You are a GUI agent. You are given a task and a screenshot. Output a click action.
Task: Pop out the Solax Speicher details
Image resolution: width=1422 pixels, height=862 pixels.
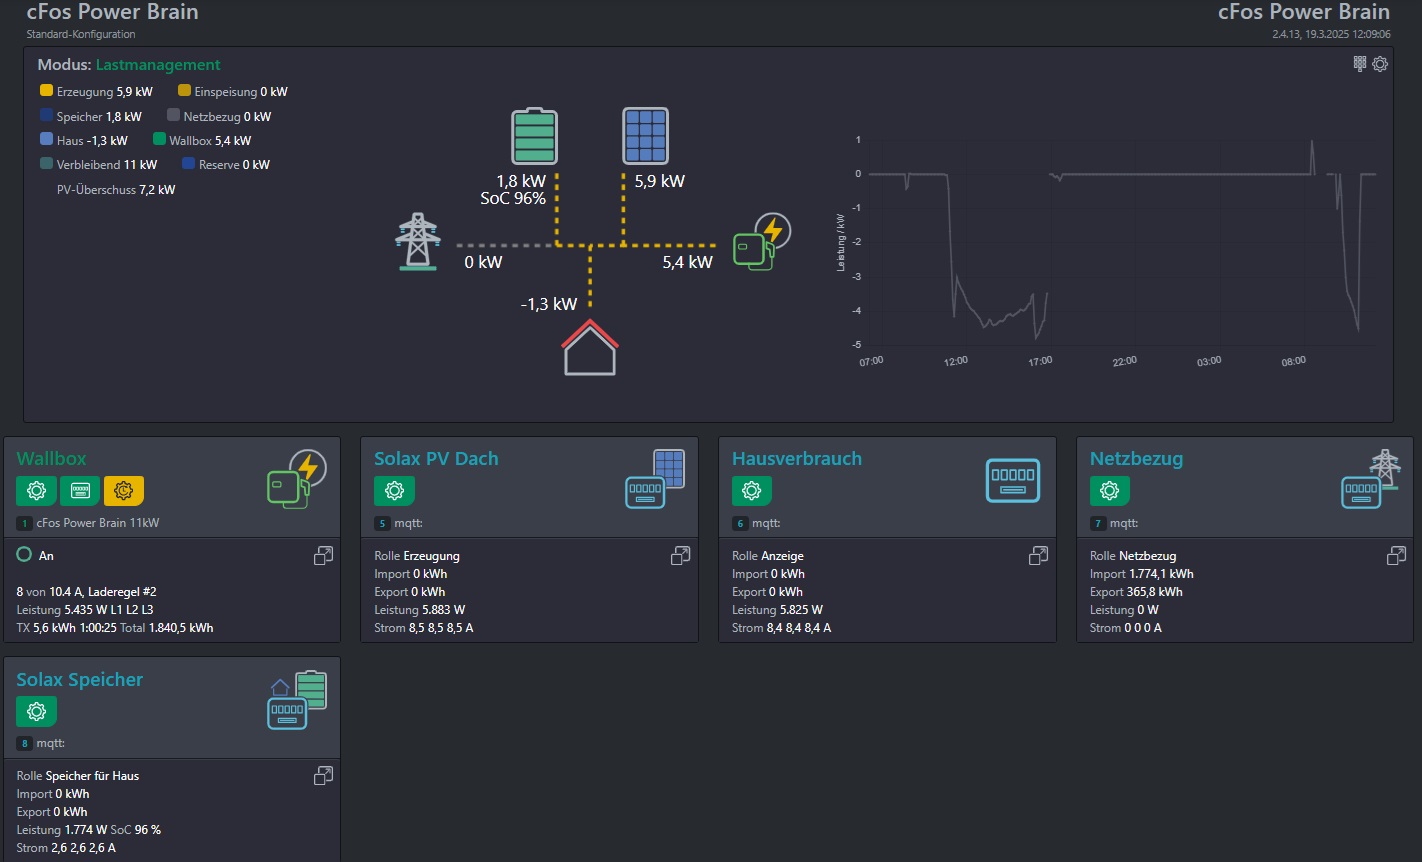point(323,776)
